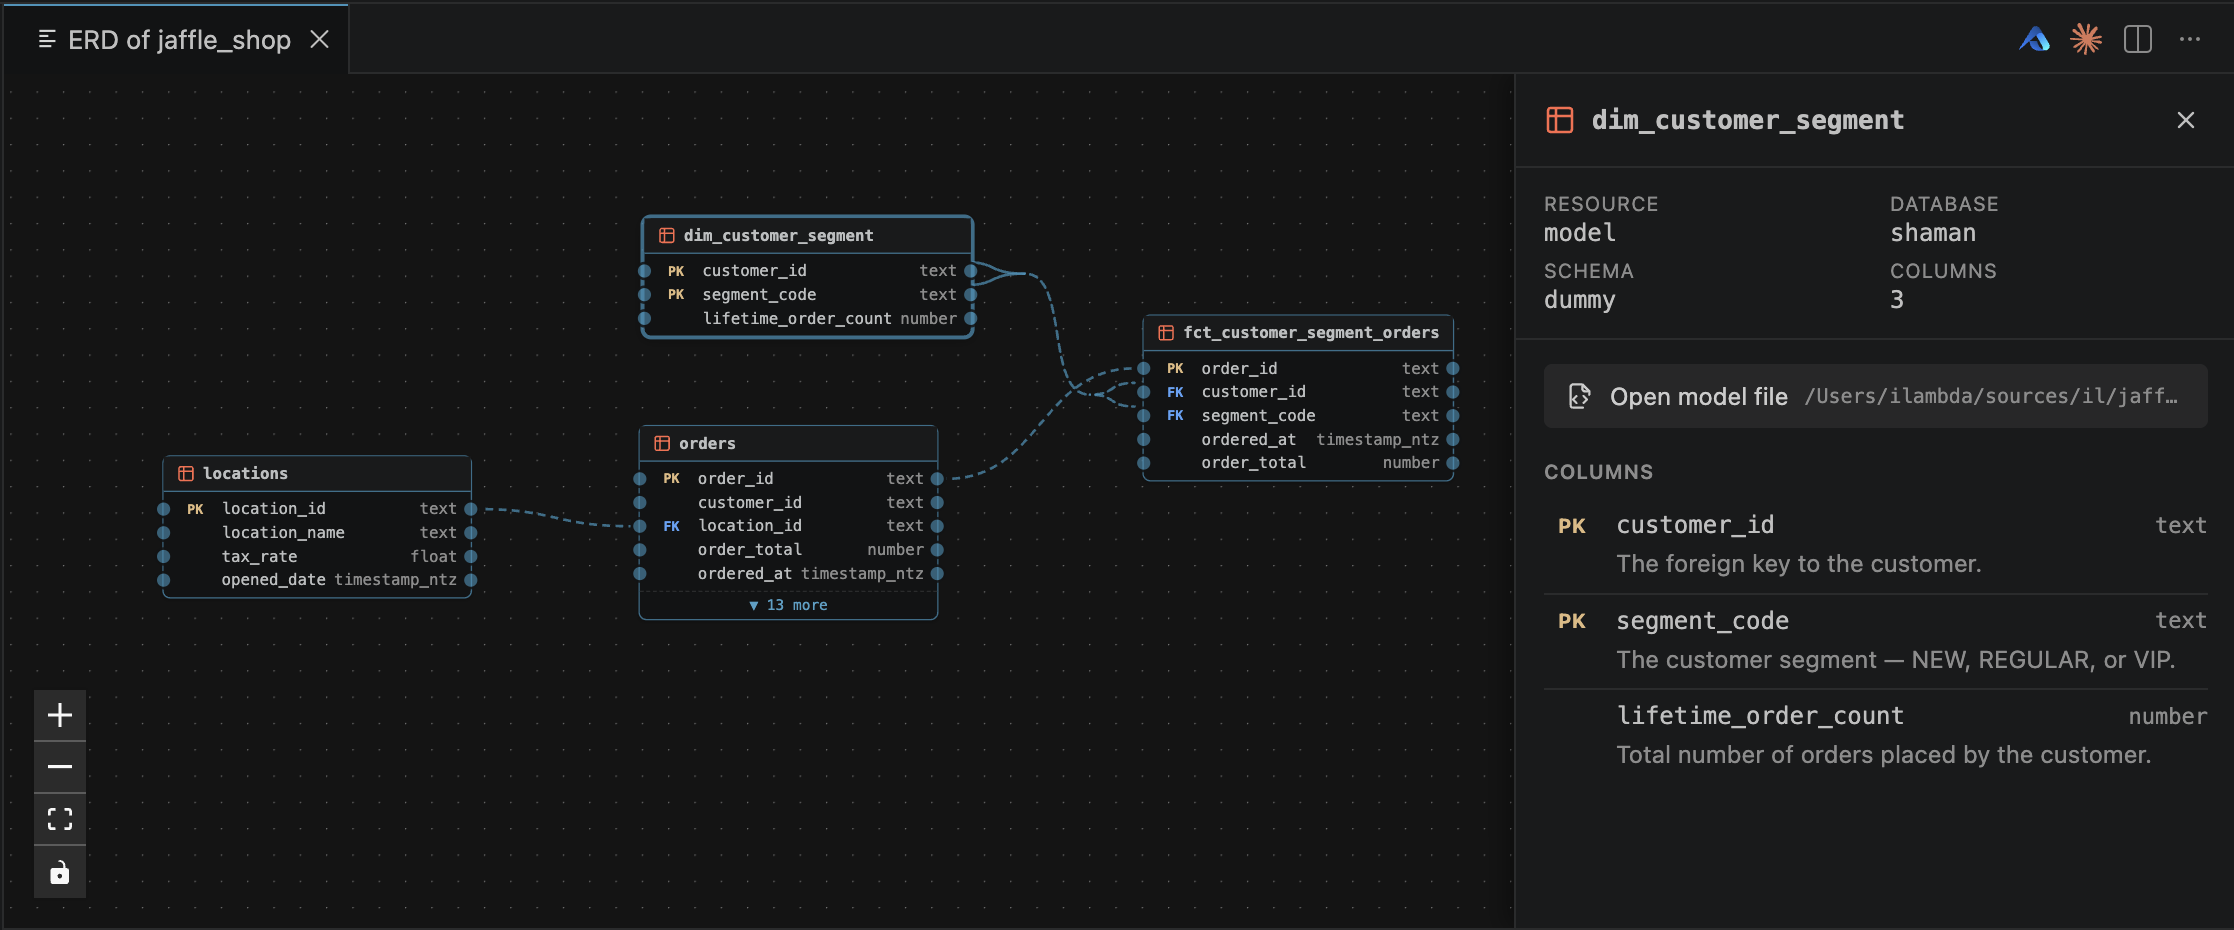This screenshot has width=2234, height=930.
Task: Expand 13 more columns in orders
Action: click(x=788, y=605)
